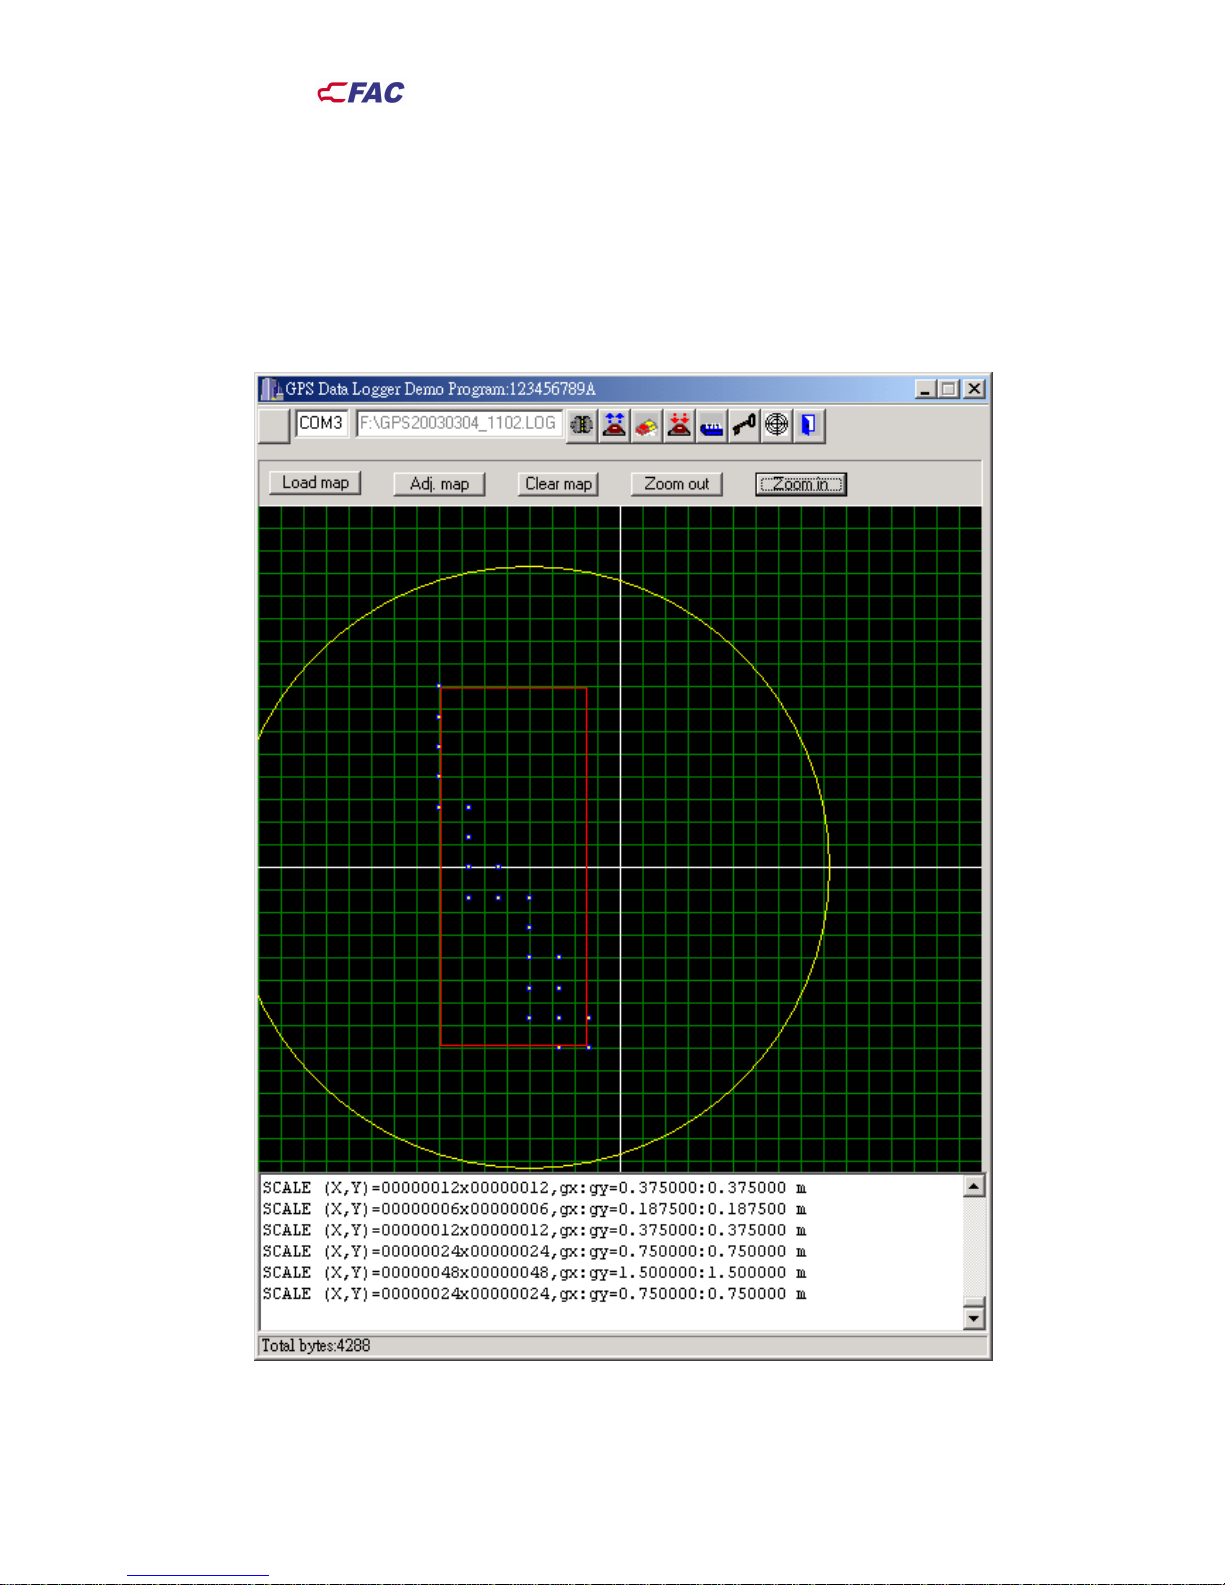Click the GPS20030304_1102.LOG file path field
Viewport: 1225px width, 1585px height.
[459, 423]
